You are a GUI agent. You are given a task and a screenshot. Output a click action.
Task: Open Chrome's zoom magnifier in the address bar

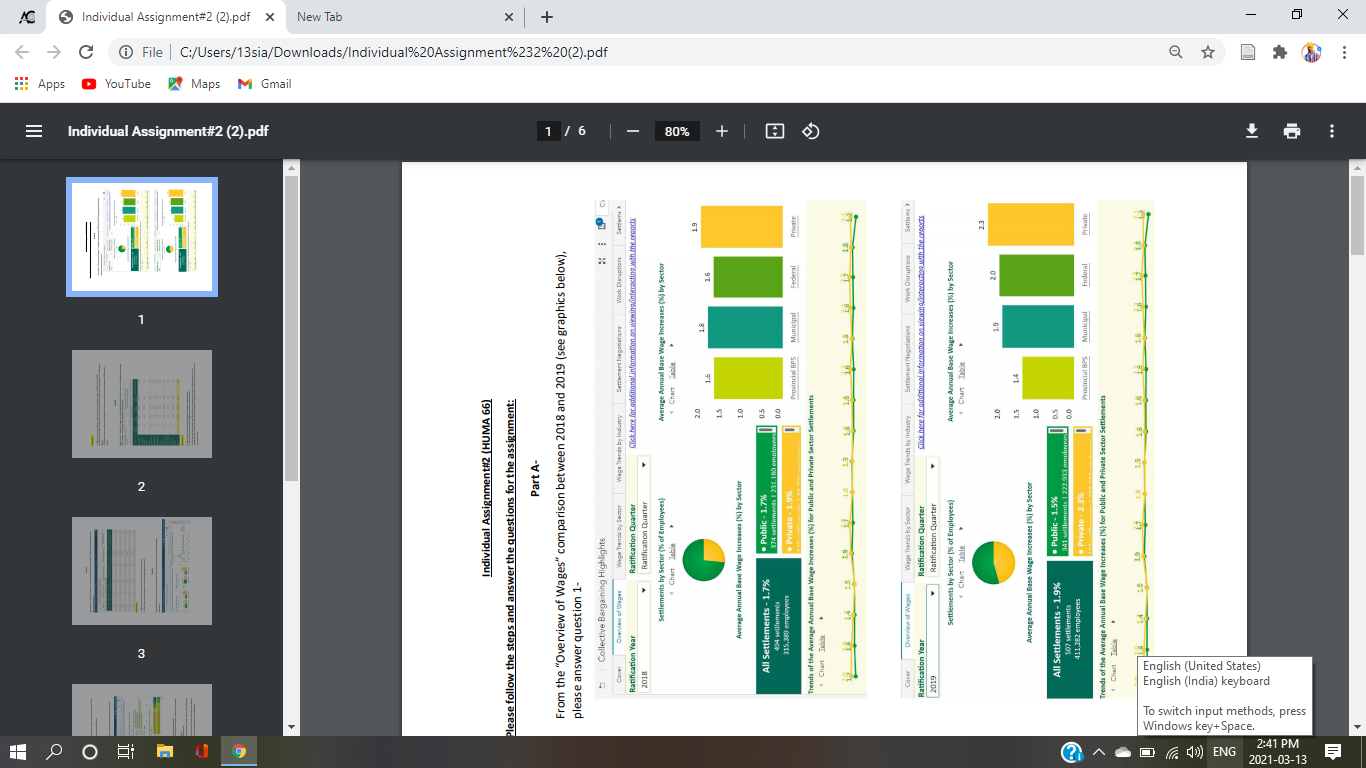[x=1177, y=52]
